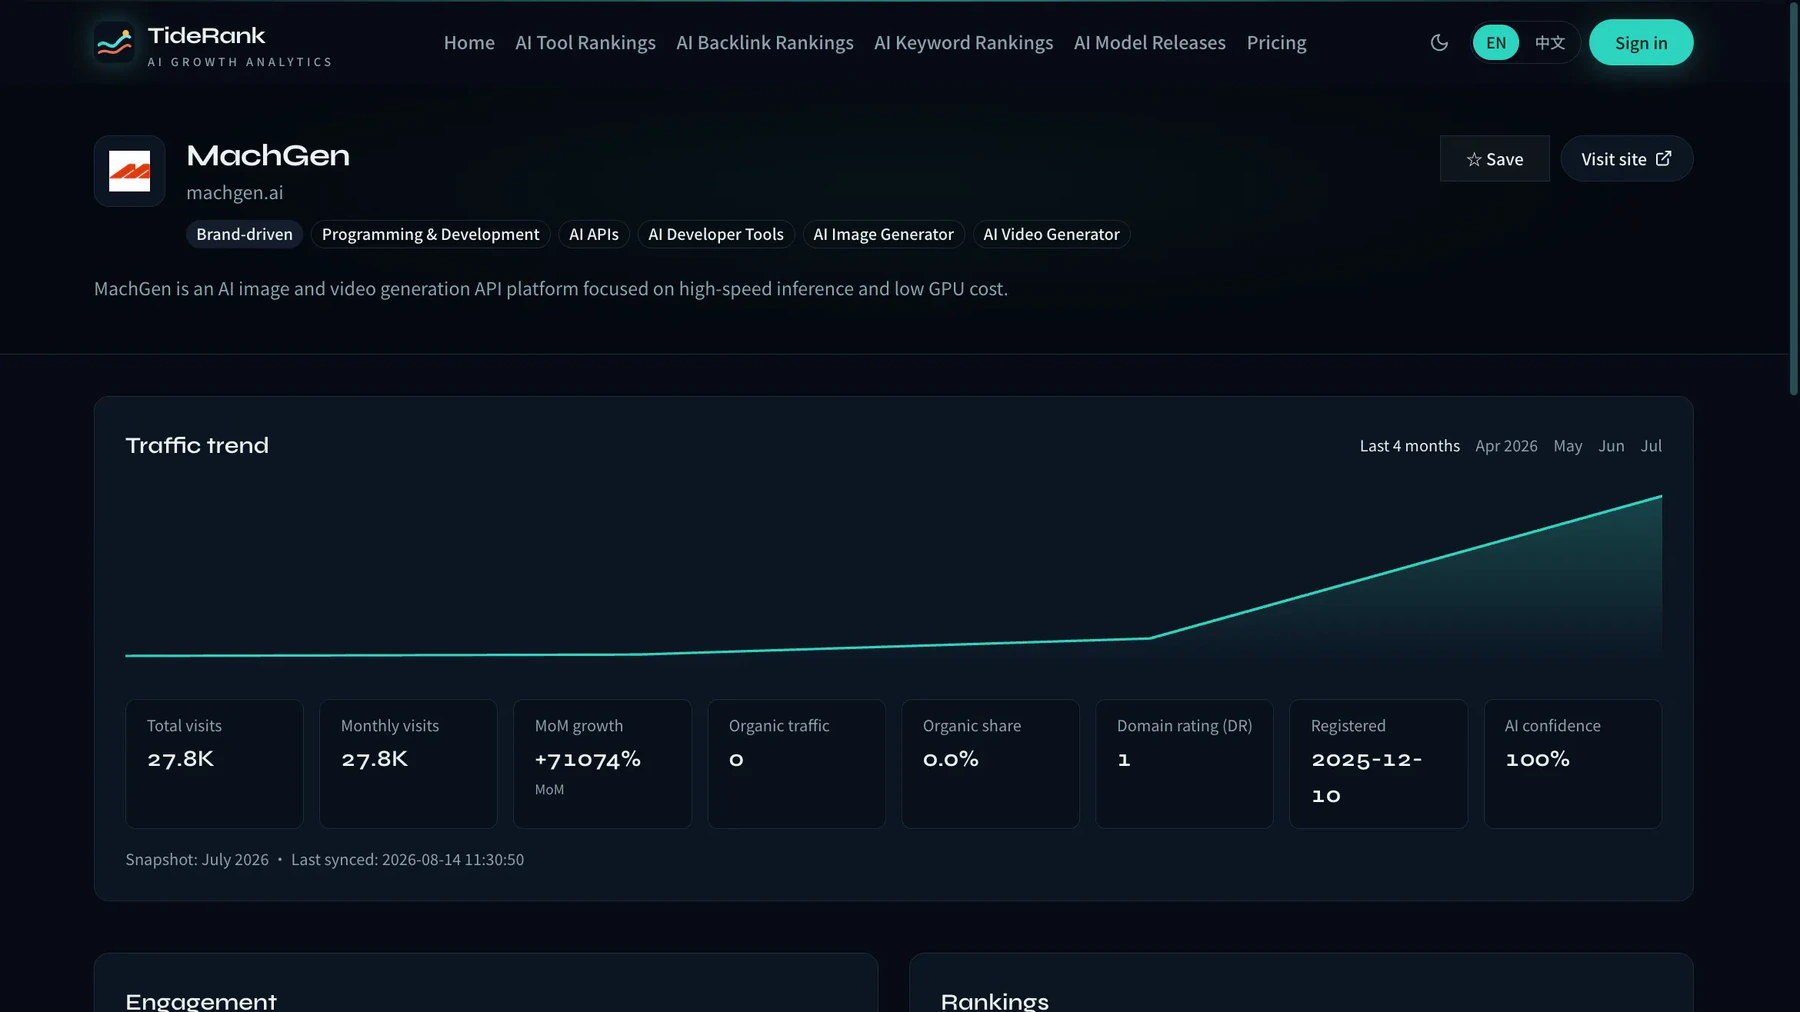This screenshot has width=1800, height=1012.
Task: Select the Jul period
Action: coord(1651,446)
